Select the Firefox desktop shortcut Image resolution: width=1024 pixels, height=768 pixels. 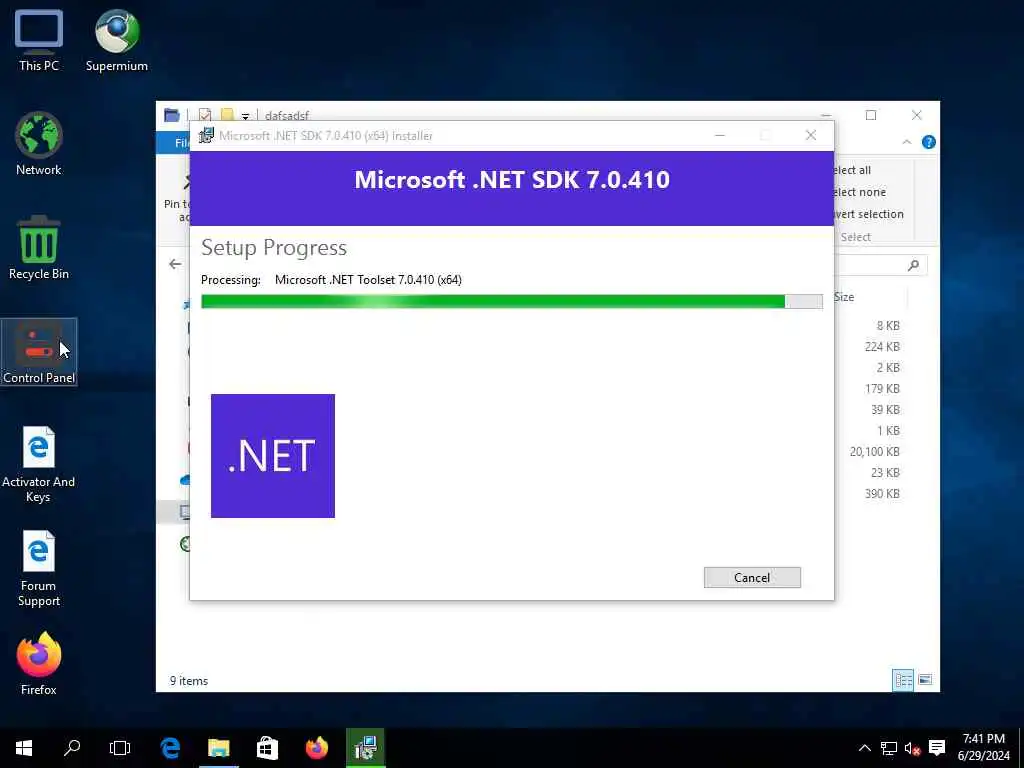pyautogui.click(x=39, y=664)
